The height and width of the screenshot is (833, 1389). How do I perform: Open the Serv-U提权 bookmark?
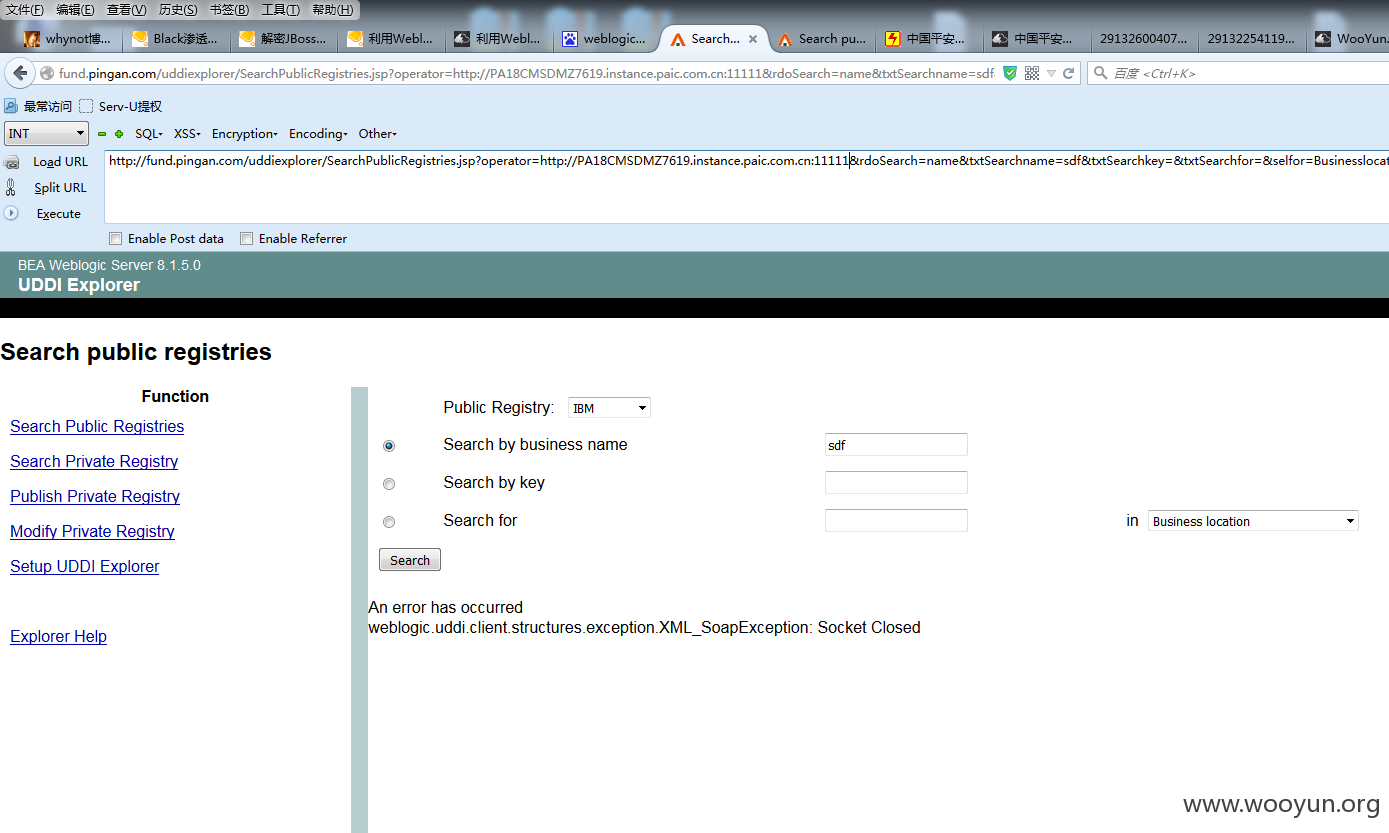[120, 106]
